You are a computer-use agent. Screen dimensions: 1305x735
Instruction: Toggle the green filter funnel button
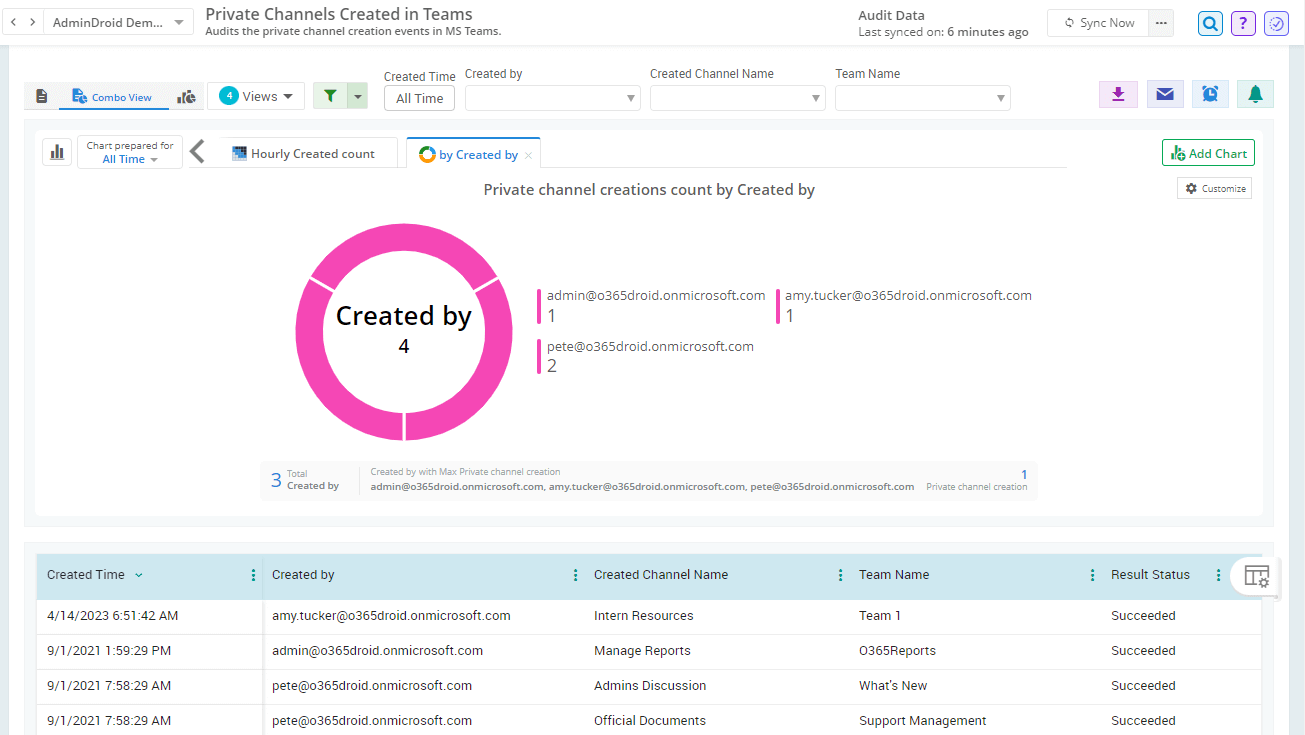coord(331,96)
